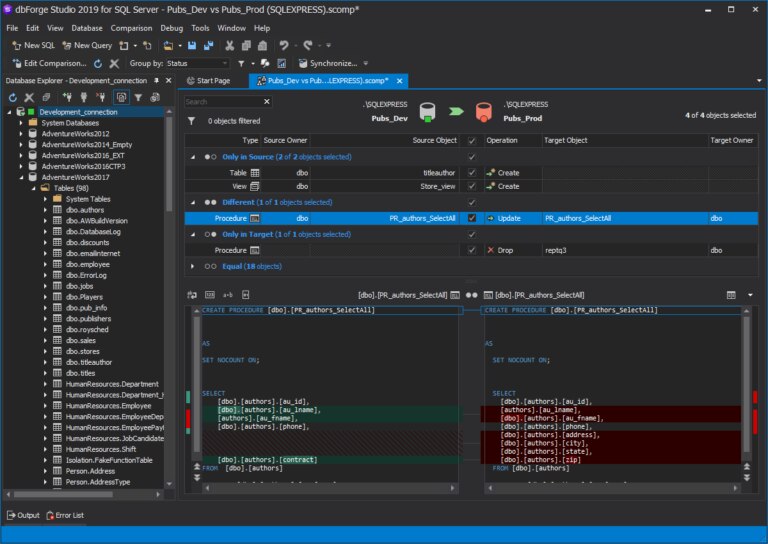
Task: Click the Cut scissors icon
Action: tap(229, 46)
